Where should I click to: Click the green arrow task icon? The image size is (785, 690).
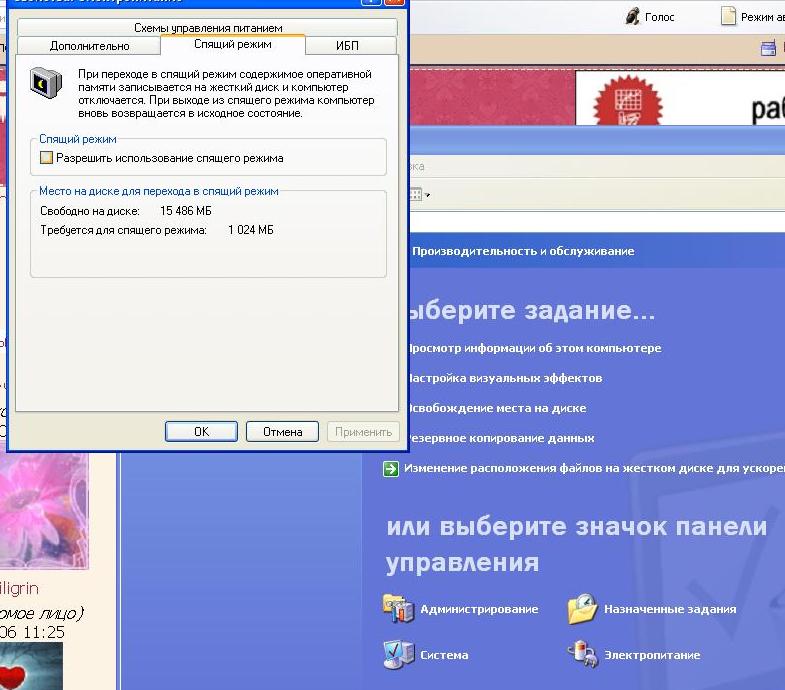tap(390, 469)
